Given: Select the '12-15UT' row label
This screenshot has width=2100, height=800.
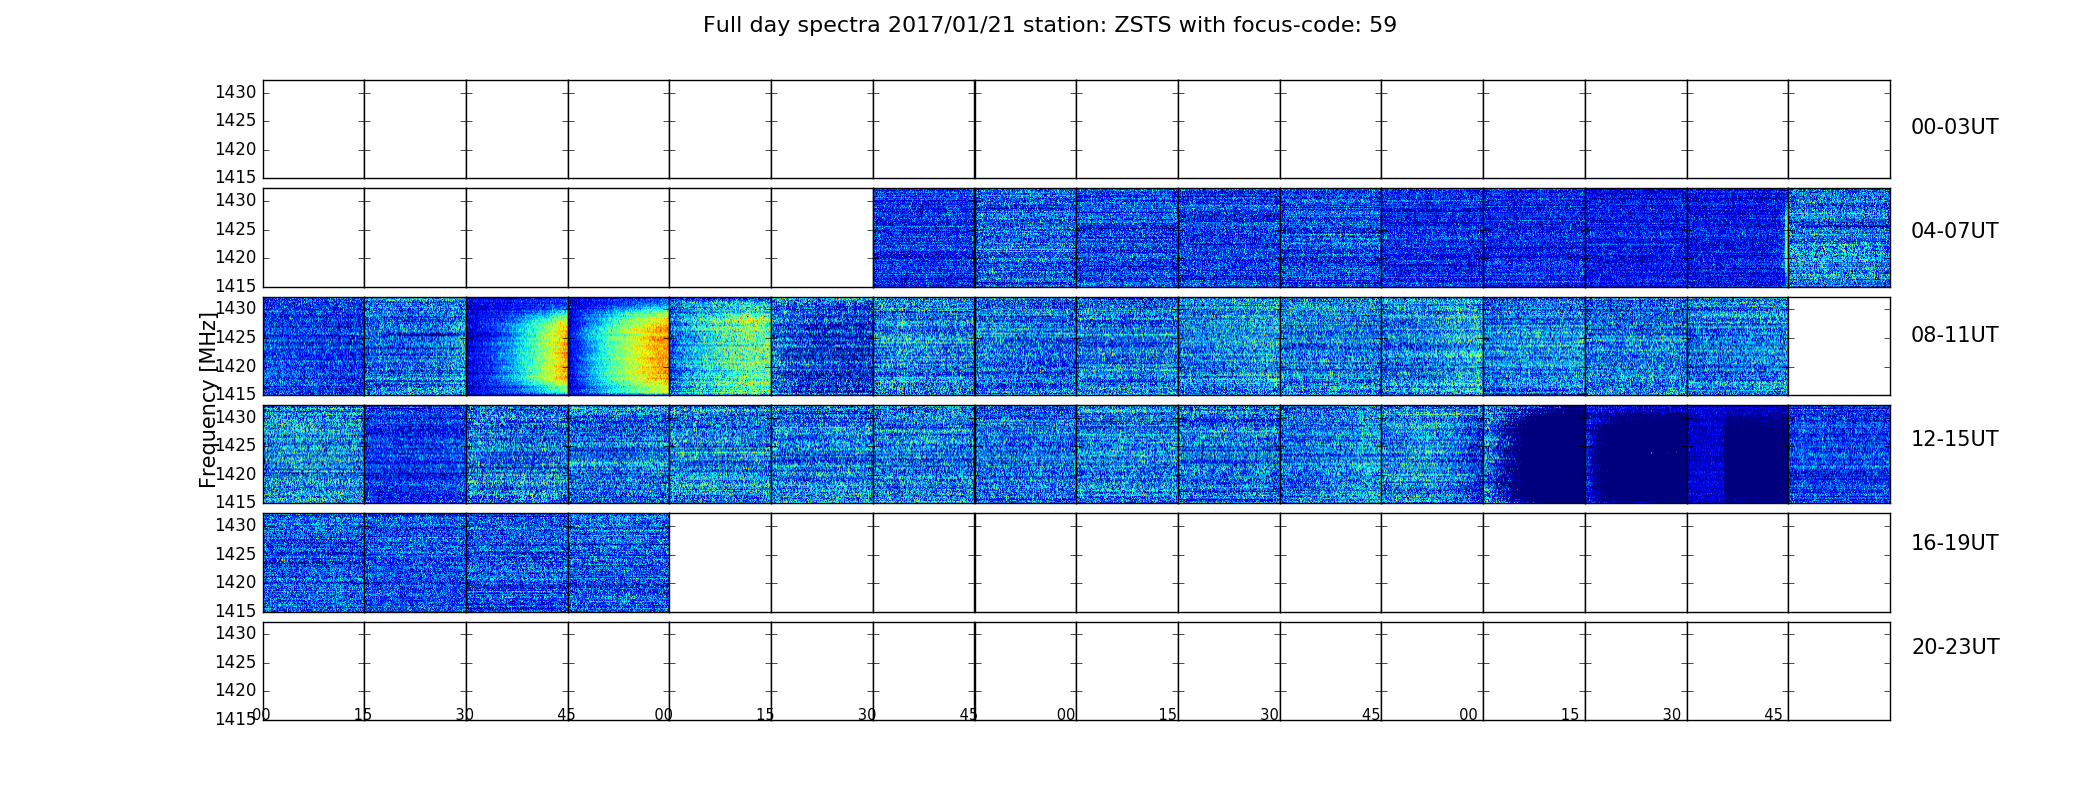Looking at the screenshot, I should 1955,439.
